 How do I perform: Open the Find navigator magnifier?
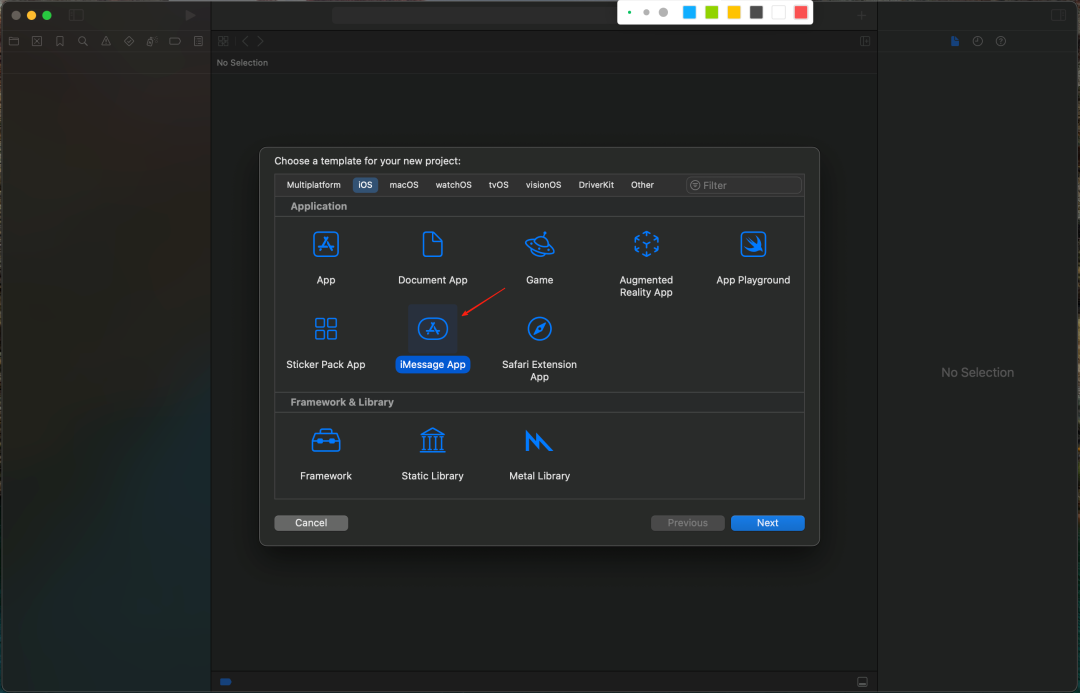(x=83, y=41)
